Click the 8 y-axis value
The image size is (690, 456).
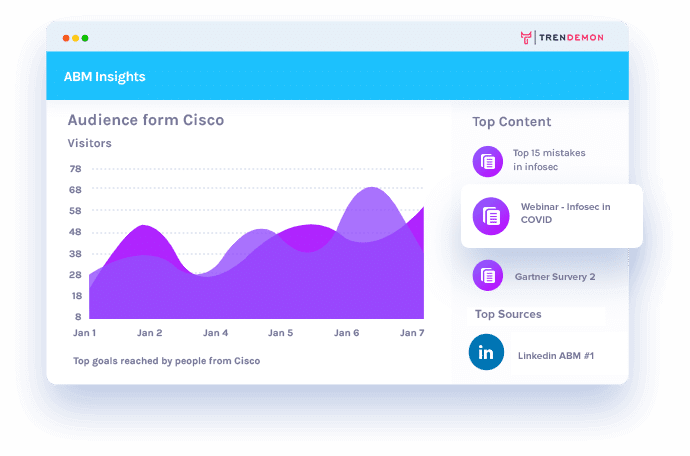click(x=78, y=316)
